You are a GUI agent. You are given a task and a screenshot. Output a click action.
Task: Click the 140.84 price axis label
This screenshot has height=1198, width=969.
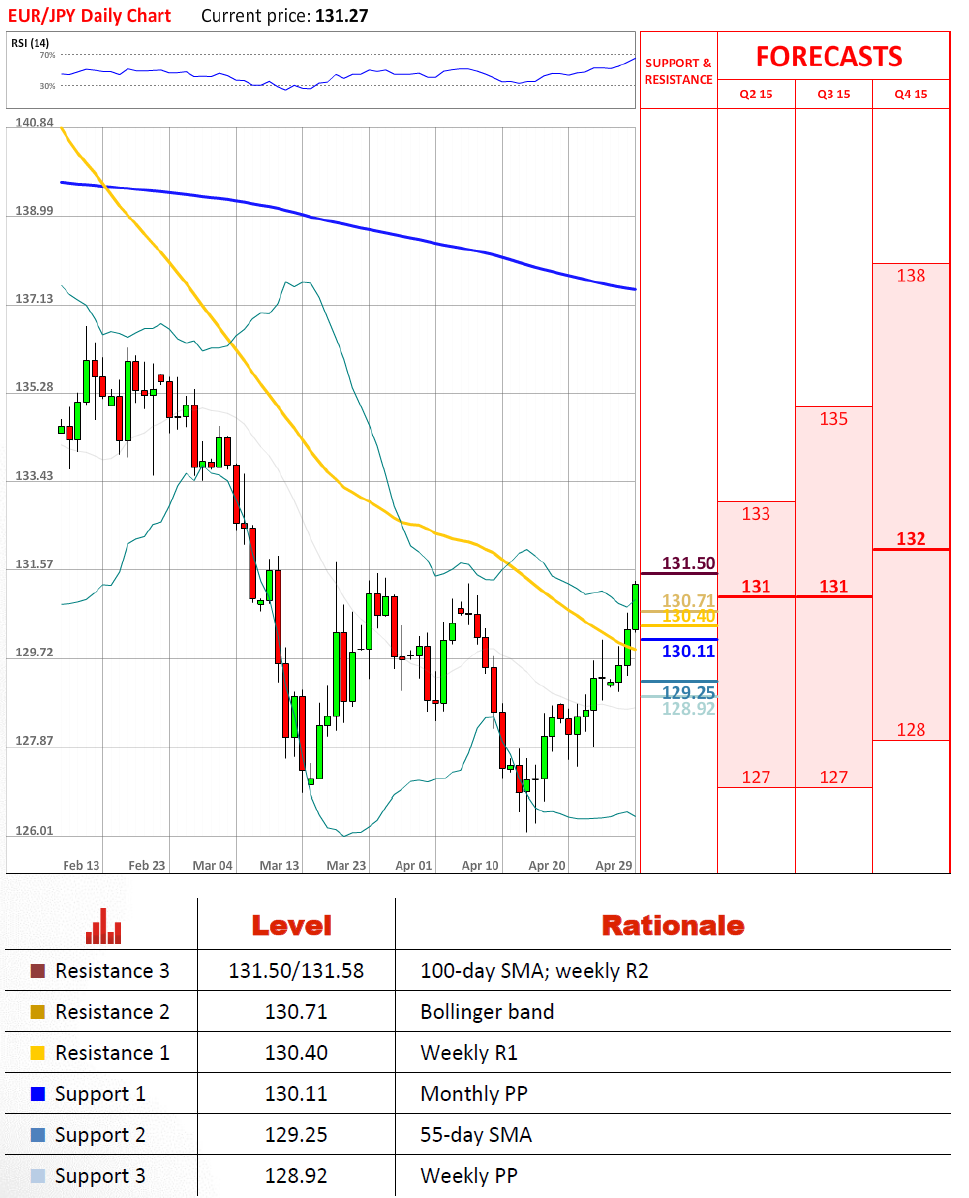pyautogui.click(x=34, y=122)
